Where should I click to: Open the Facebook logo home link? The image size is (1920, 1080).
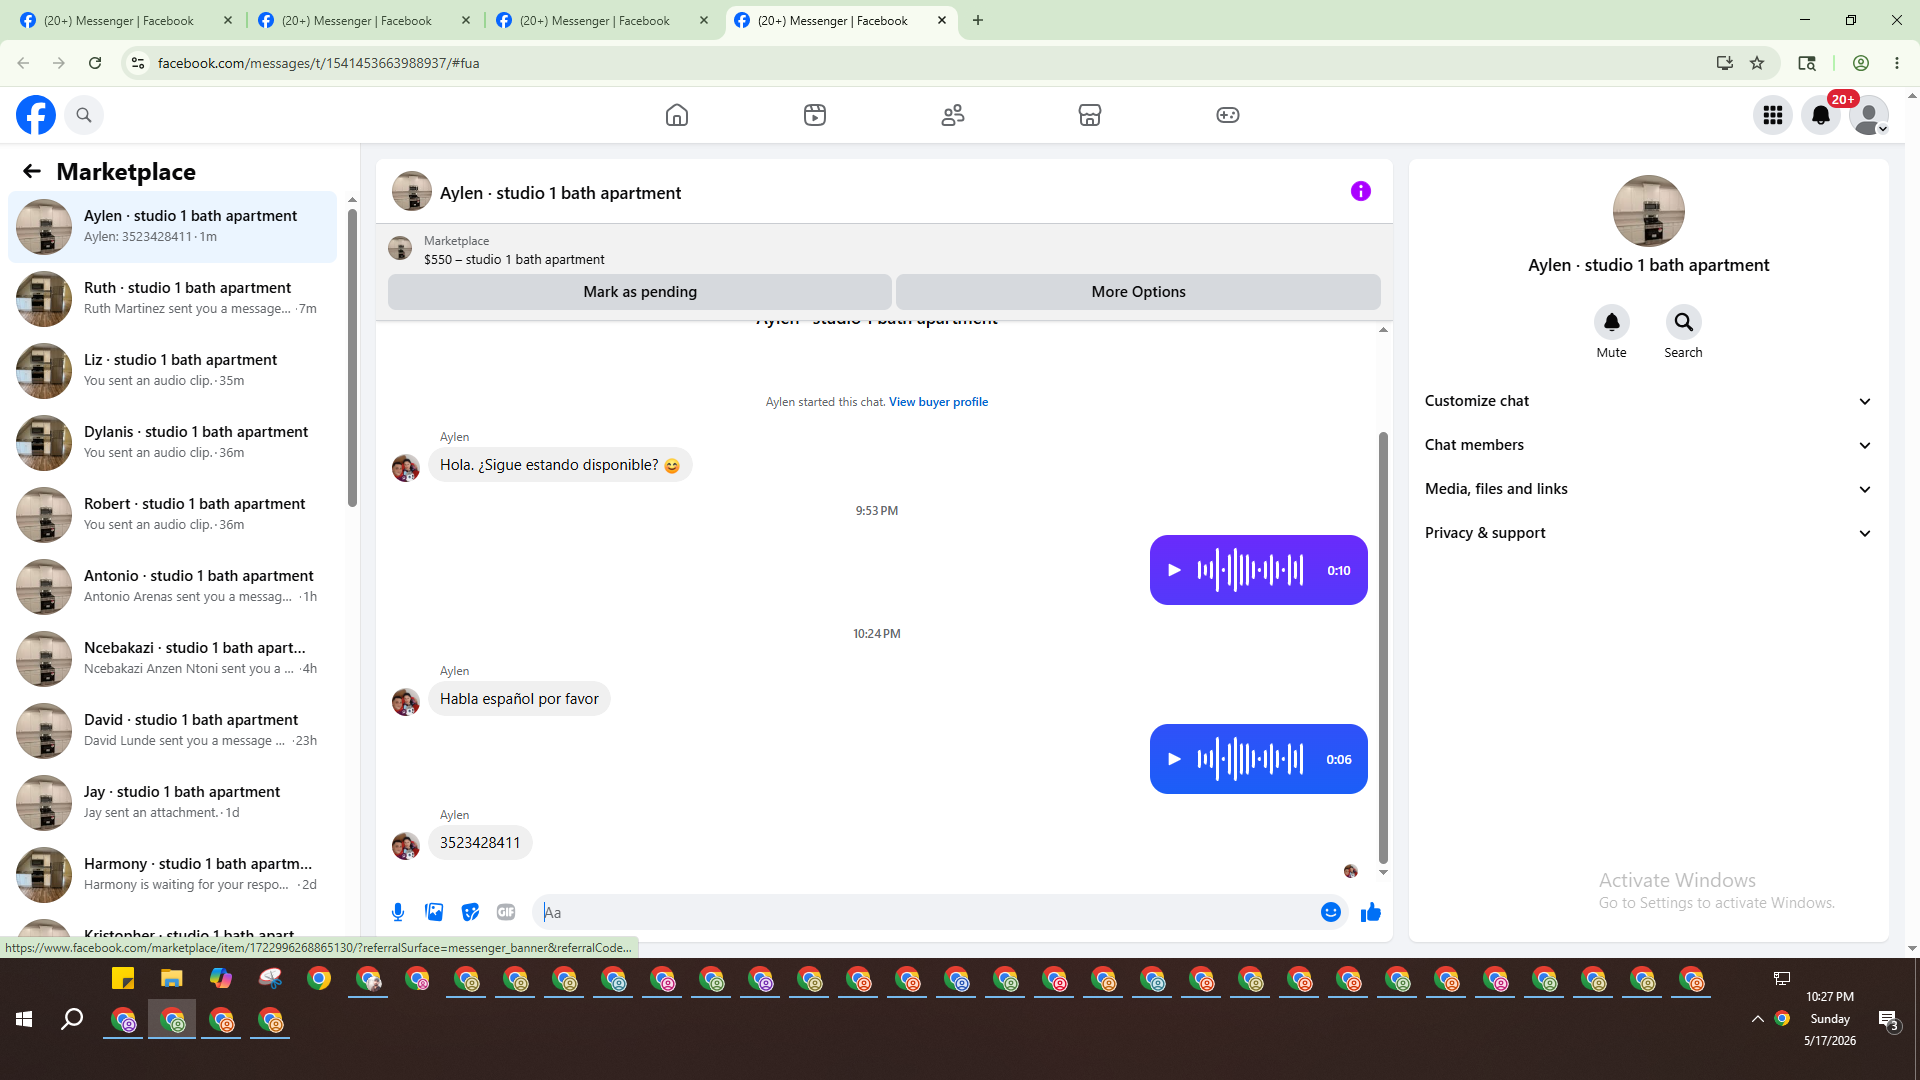click(36, 115)
